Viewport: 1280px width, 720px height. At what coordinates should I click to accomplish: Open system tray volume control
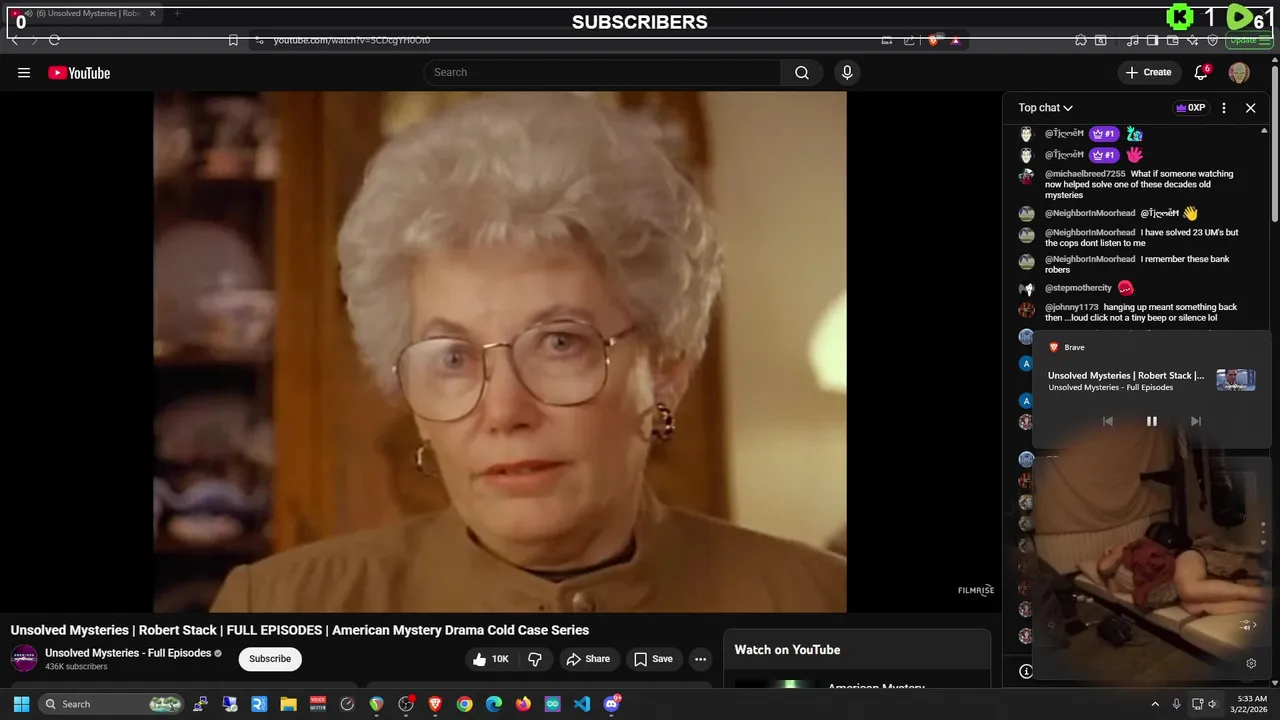[x=1213, y=704]
